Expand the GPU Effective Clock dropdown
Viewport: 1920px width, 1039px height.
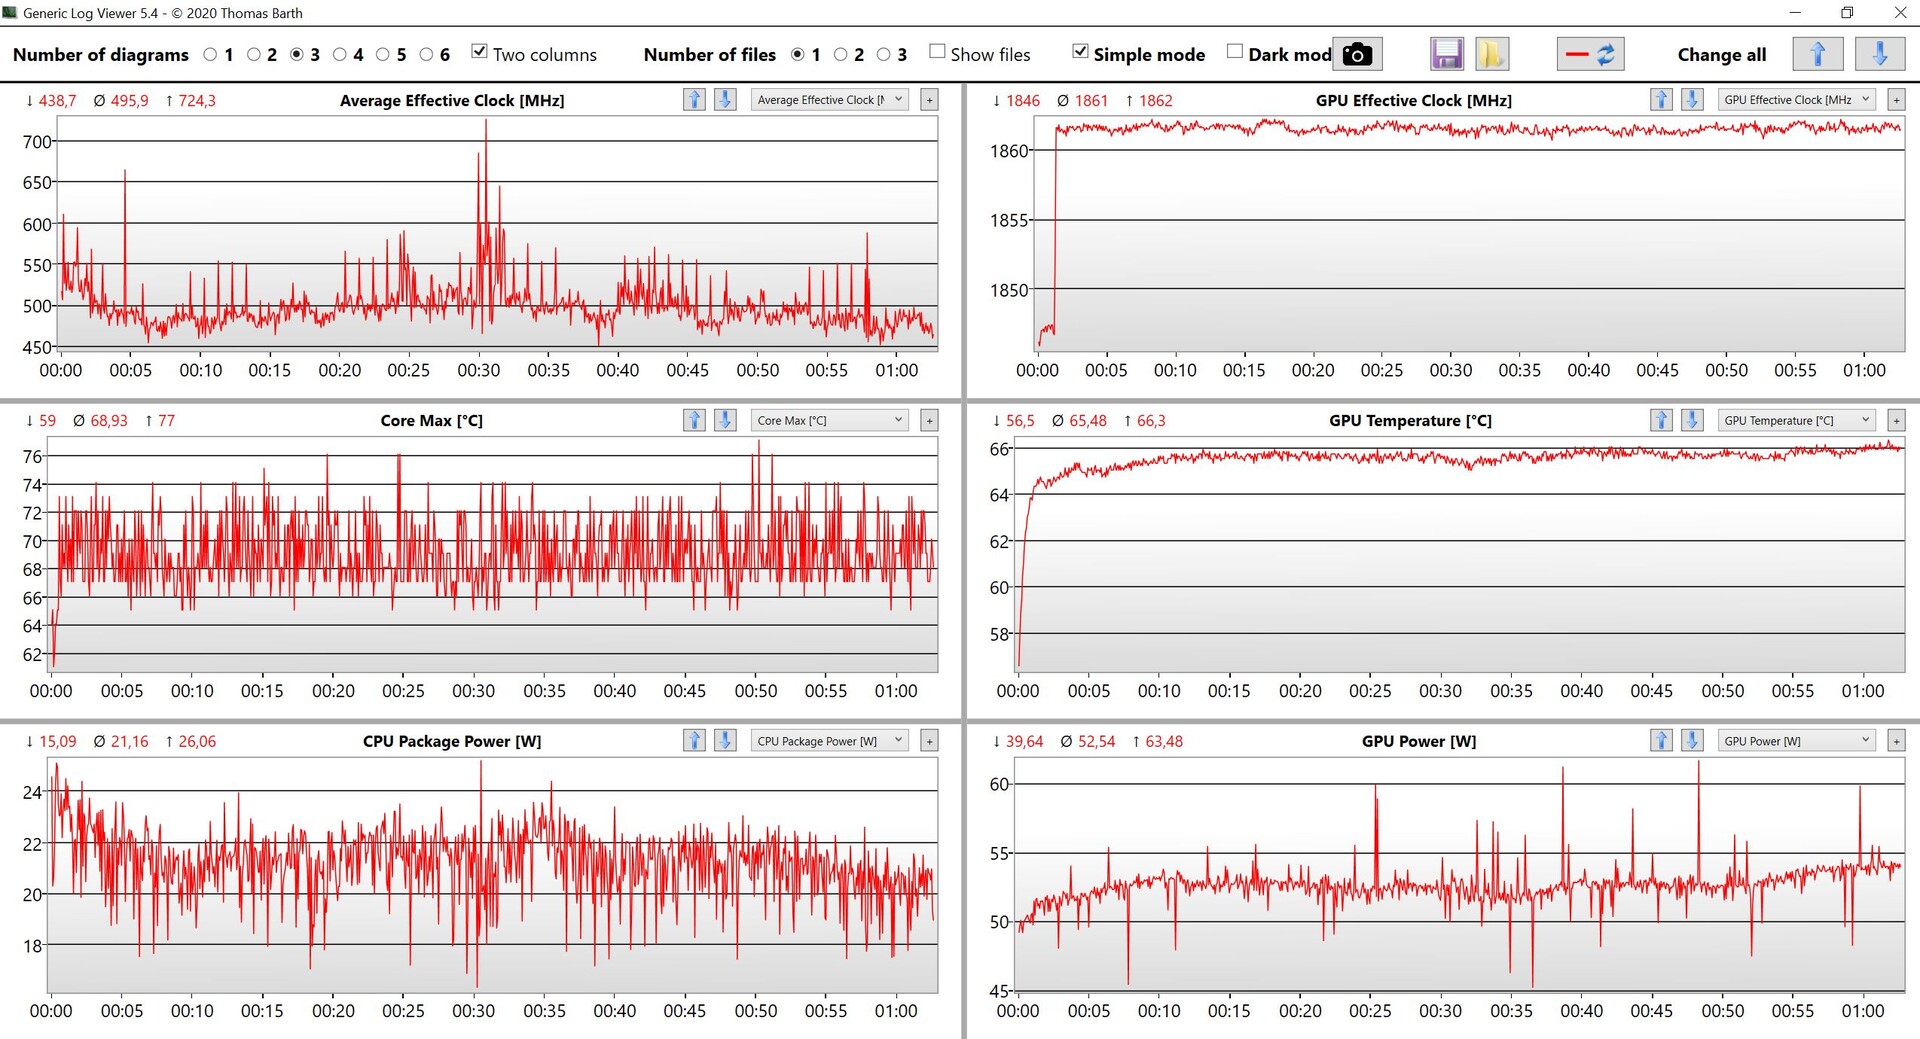tap(1796, 100)
